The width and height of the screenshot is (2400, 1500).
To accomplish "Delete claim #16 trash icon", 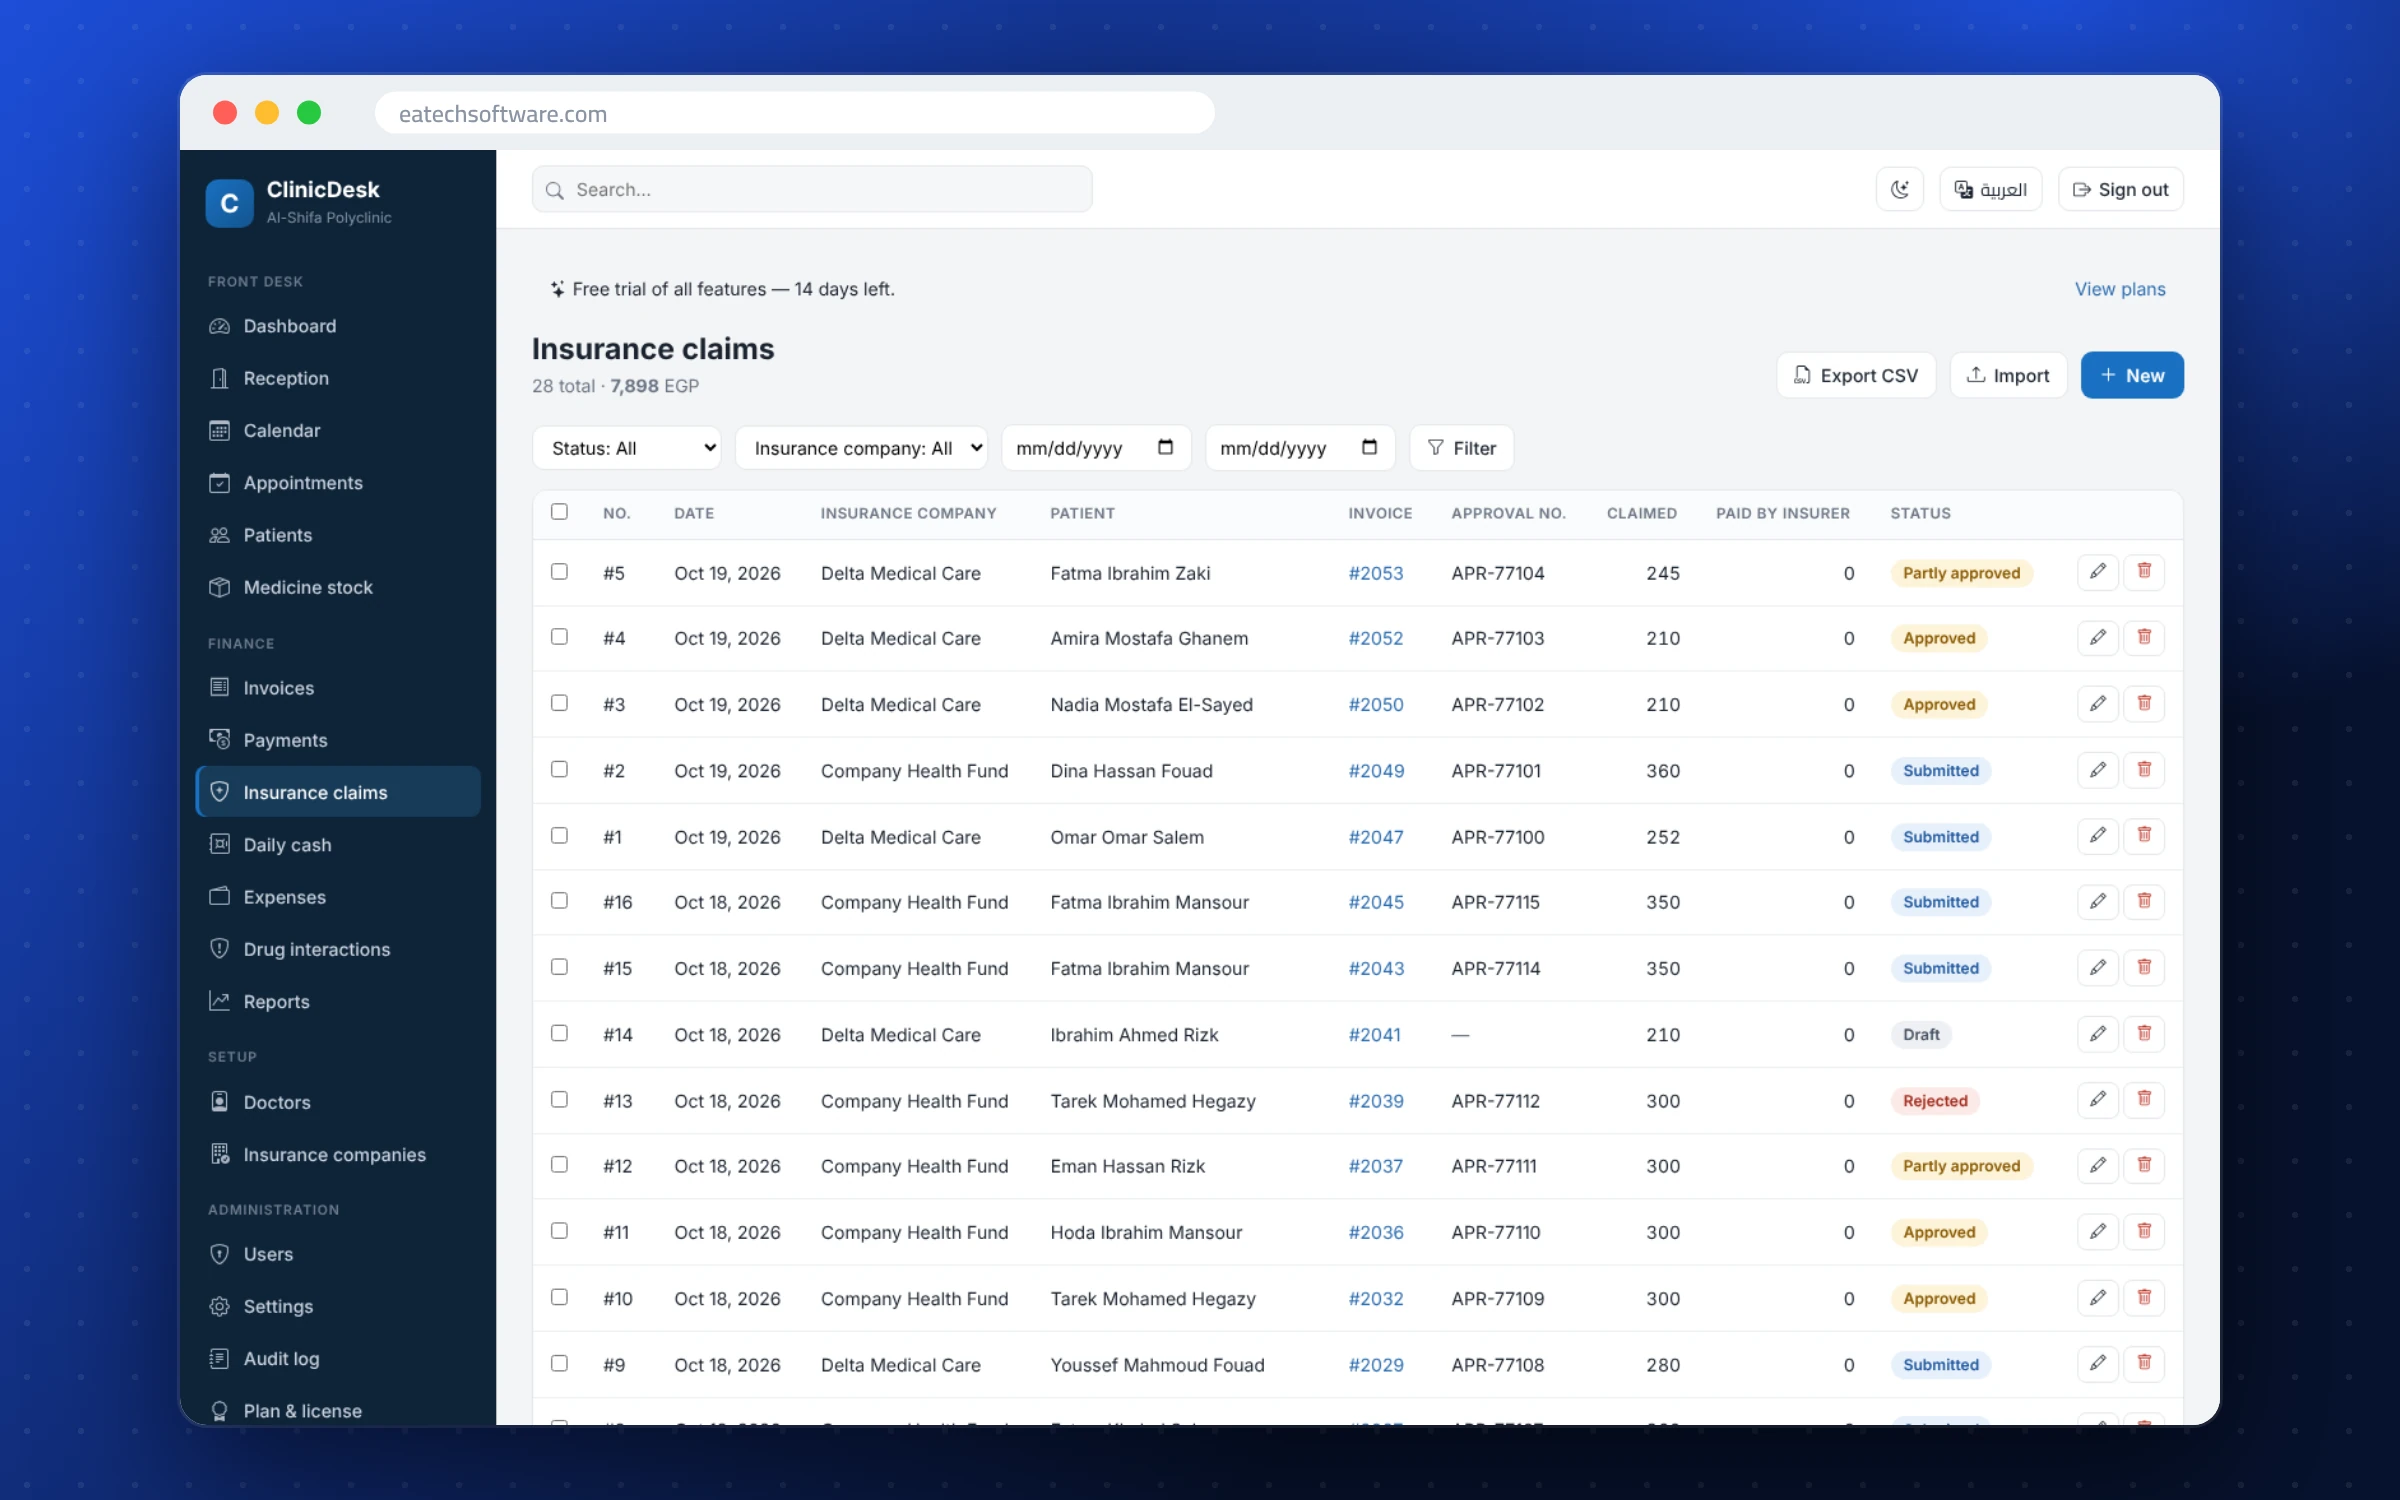I will coord(2144,901).
